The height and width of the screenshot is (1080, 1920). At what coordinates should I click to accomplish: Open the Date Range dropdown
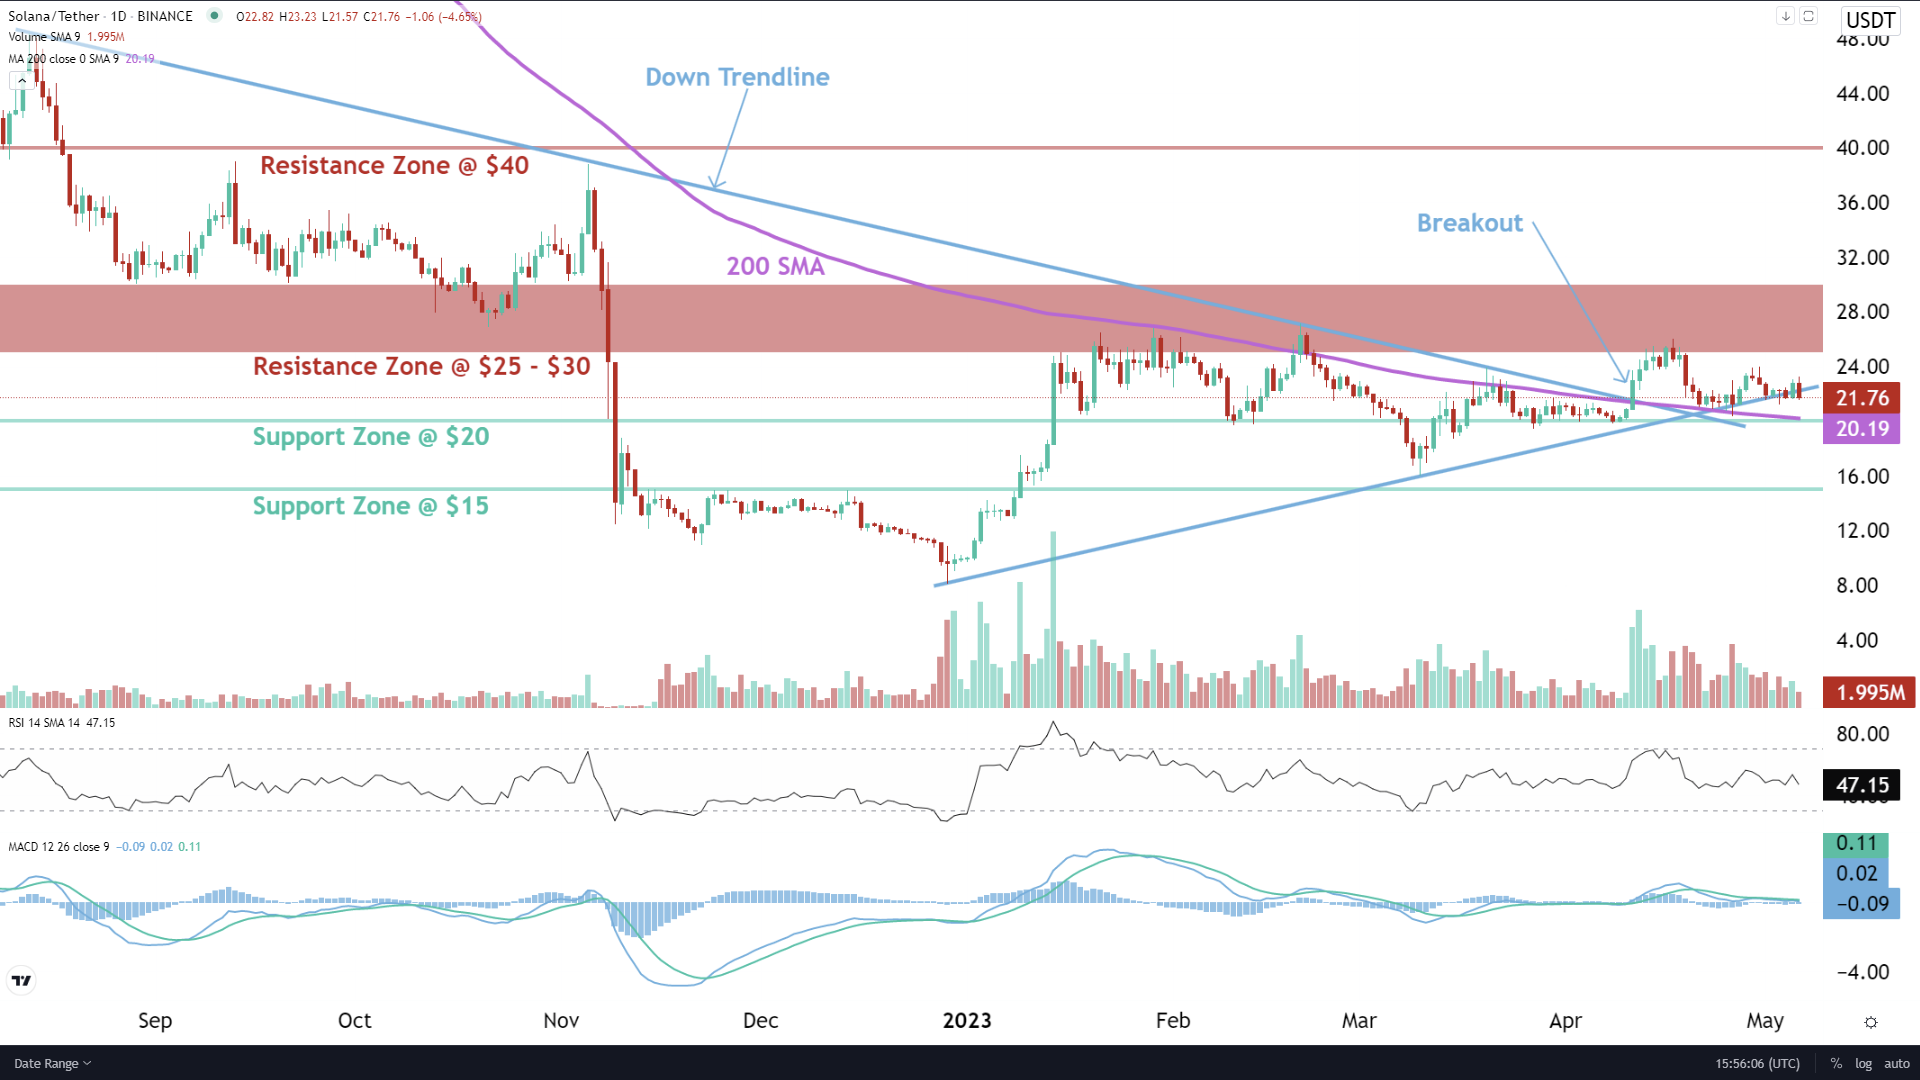click(x=48, y=1063)
